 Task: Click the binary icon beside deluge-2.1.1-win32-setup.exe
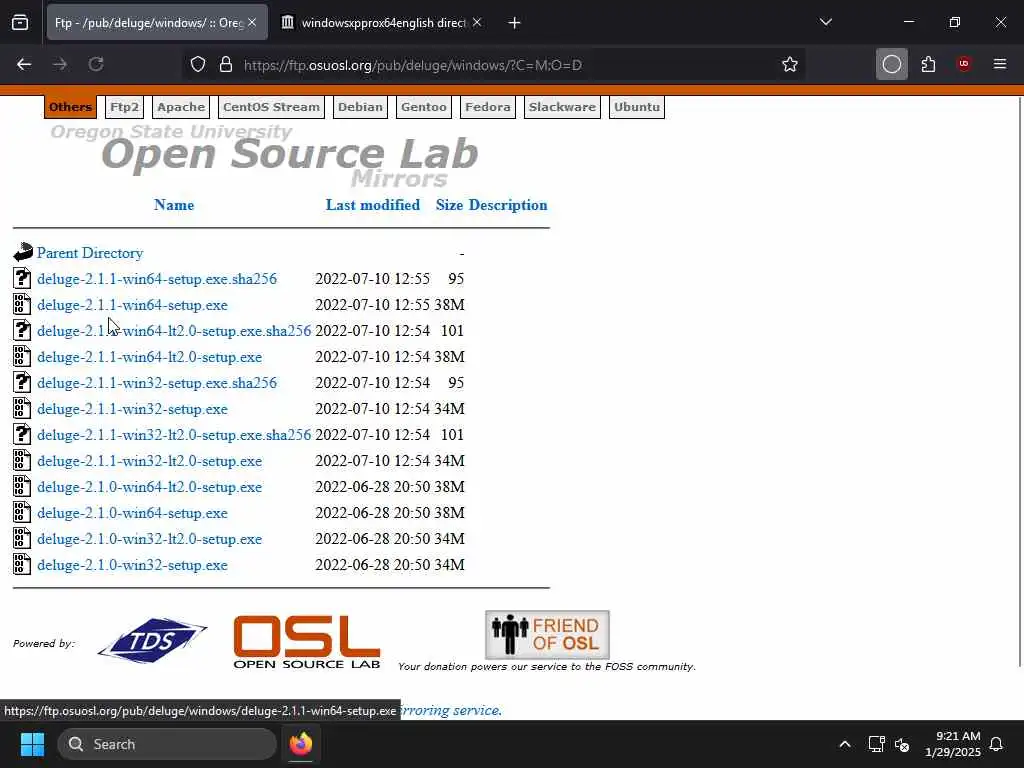pos(22,408)
